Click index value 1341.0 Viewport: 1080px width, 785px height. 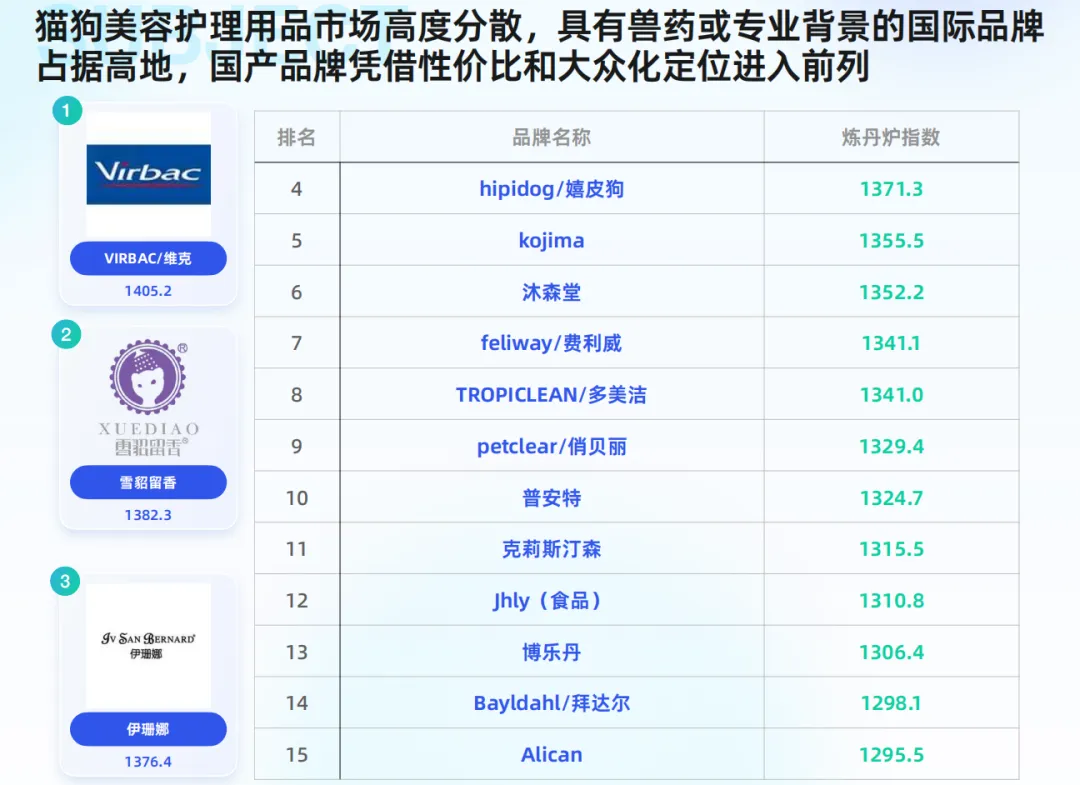click(891, 395)
